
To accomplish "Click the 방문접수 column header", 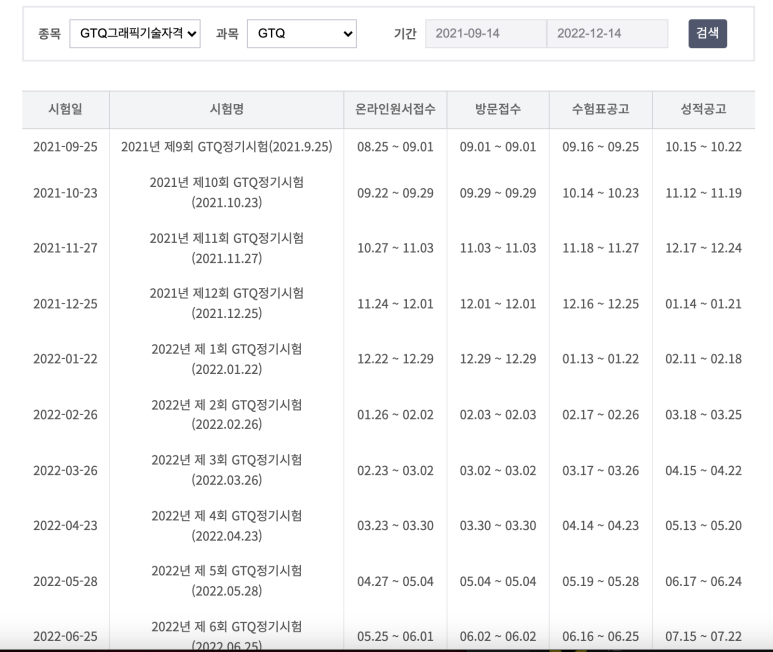I will click(x=498, y=109).
